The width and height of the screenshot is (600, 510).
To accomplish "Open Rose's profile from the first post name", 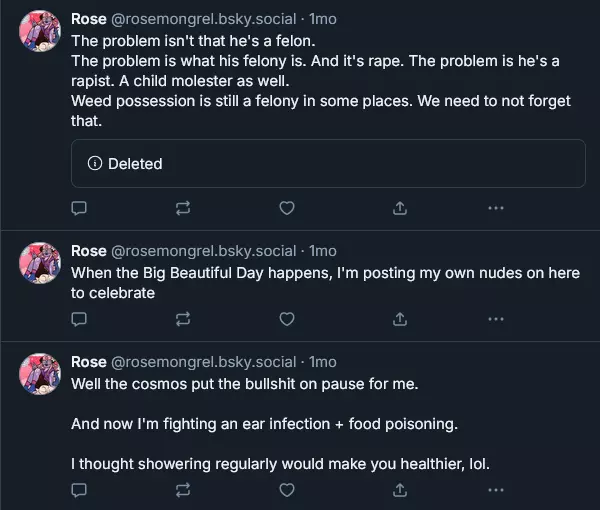I will 89,19.
